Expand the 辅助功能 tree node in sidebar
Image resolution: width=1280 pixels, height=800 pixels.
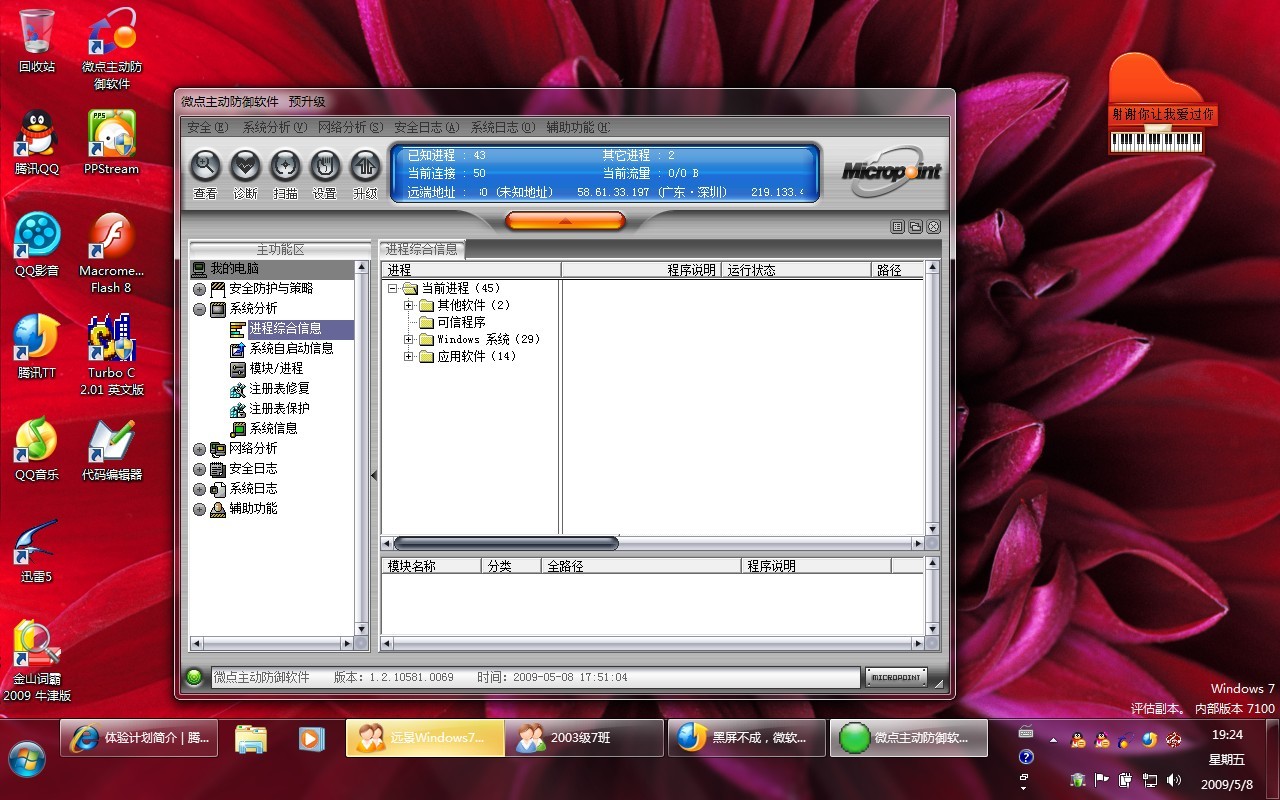point(200,509)
